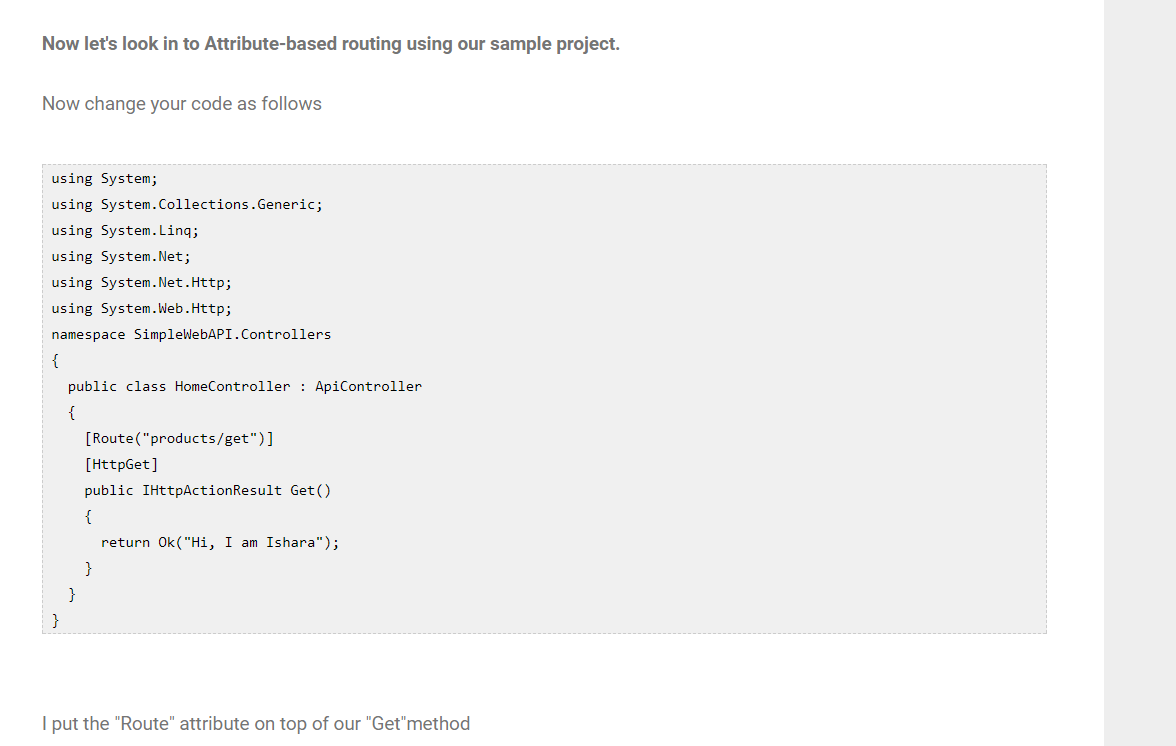Click the heading about Attribute-based routing
1176x746 pixels.
(330, 45)
